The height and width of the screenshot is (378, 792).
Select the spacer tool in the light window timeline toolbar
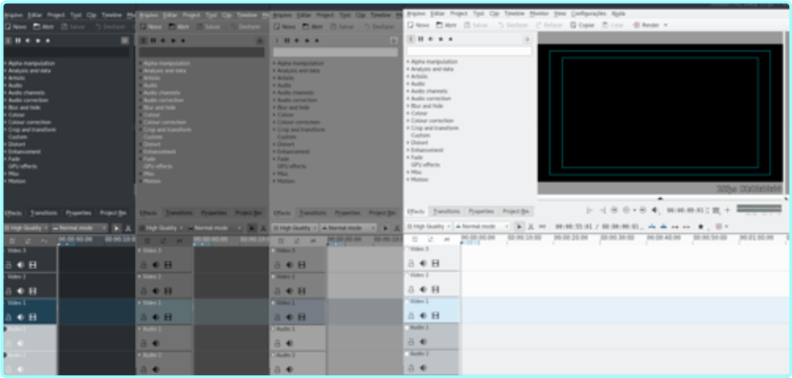[x=542, y=226]
